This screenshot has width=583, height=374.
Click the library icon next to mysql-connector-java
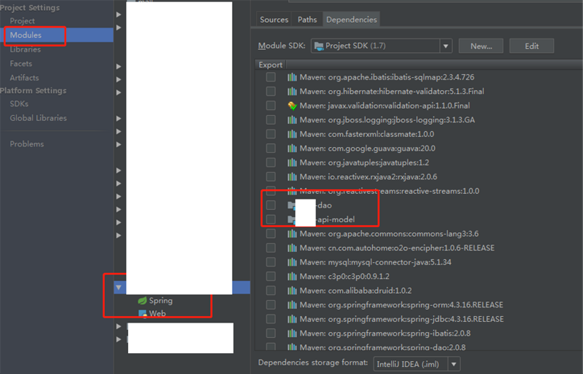coord(292,262)
